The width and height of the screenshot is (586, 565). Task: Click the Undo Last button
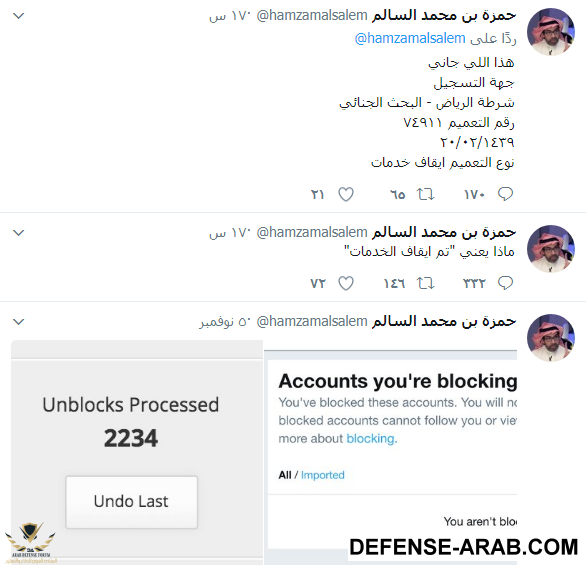pos(132,502)
